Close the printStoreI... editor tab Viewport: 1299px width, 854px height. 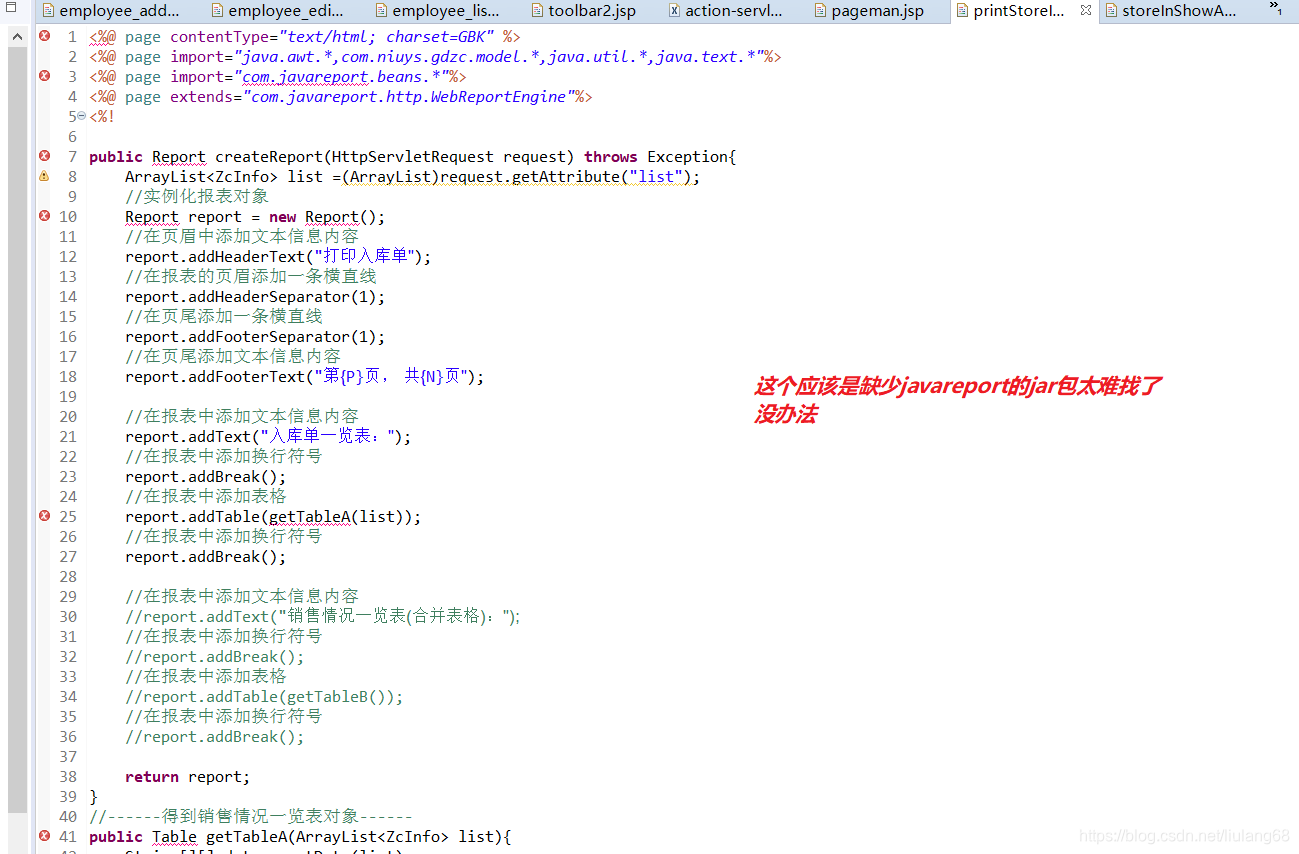1086,11
